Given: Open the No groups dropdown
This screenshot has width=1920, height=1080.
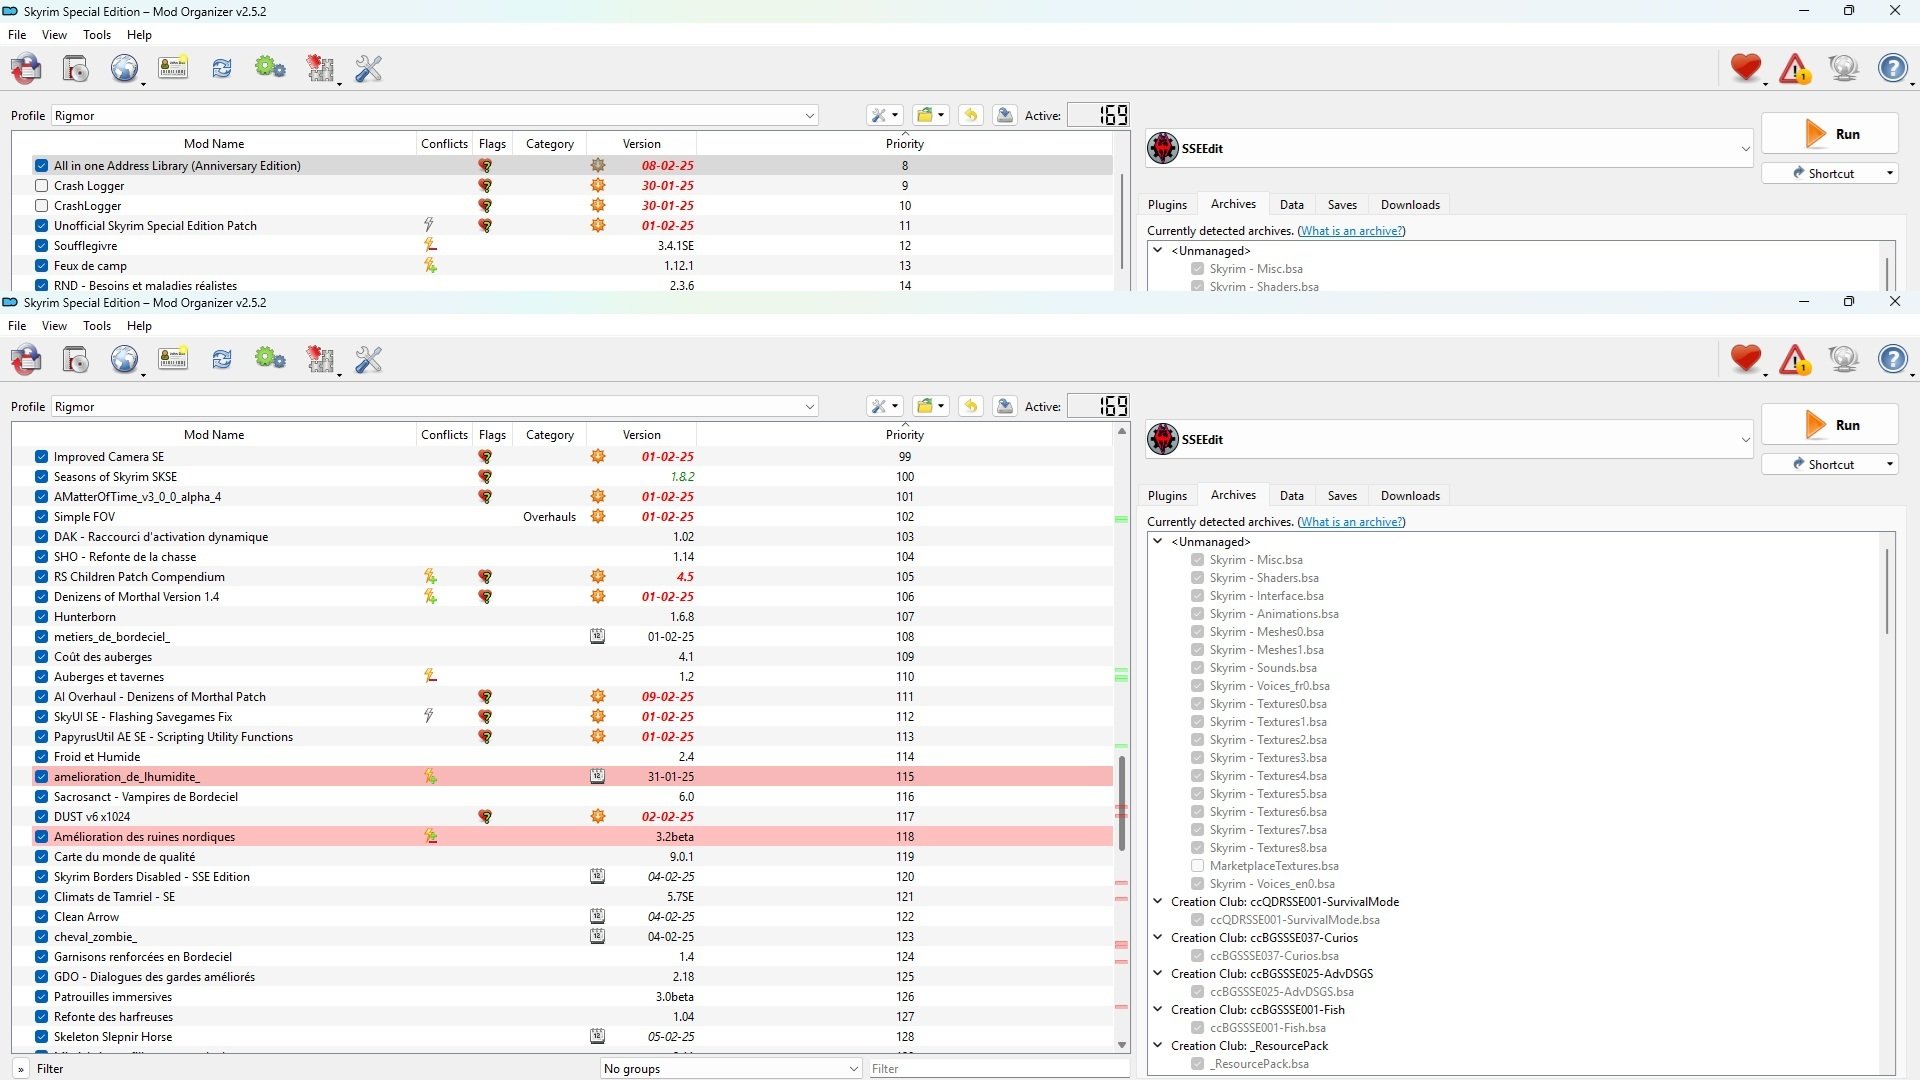Looking at the screenshot, I should tap(730, 1068).
